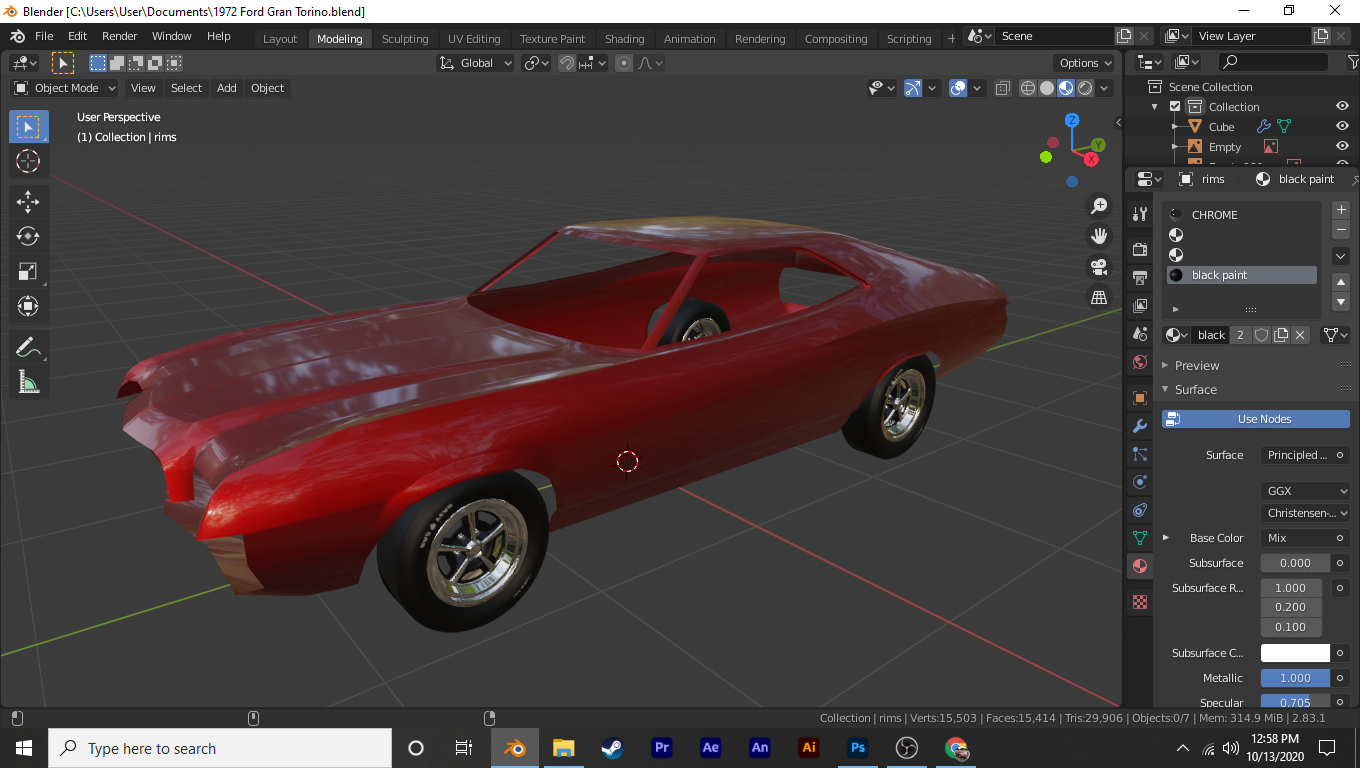
Task: Open the Object Data mesh properties tab
Action: [1139, 538]
